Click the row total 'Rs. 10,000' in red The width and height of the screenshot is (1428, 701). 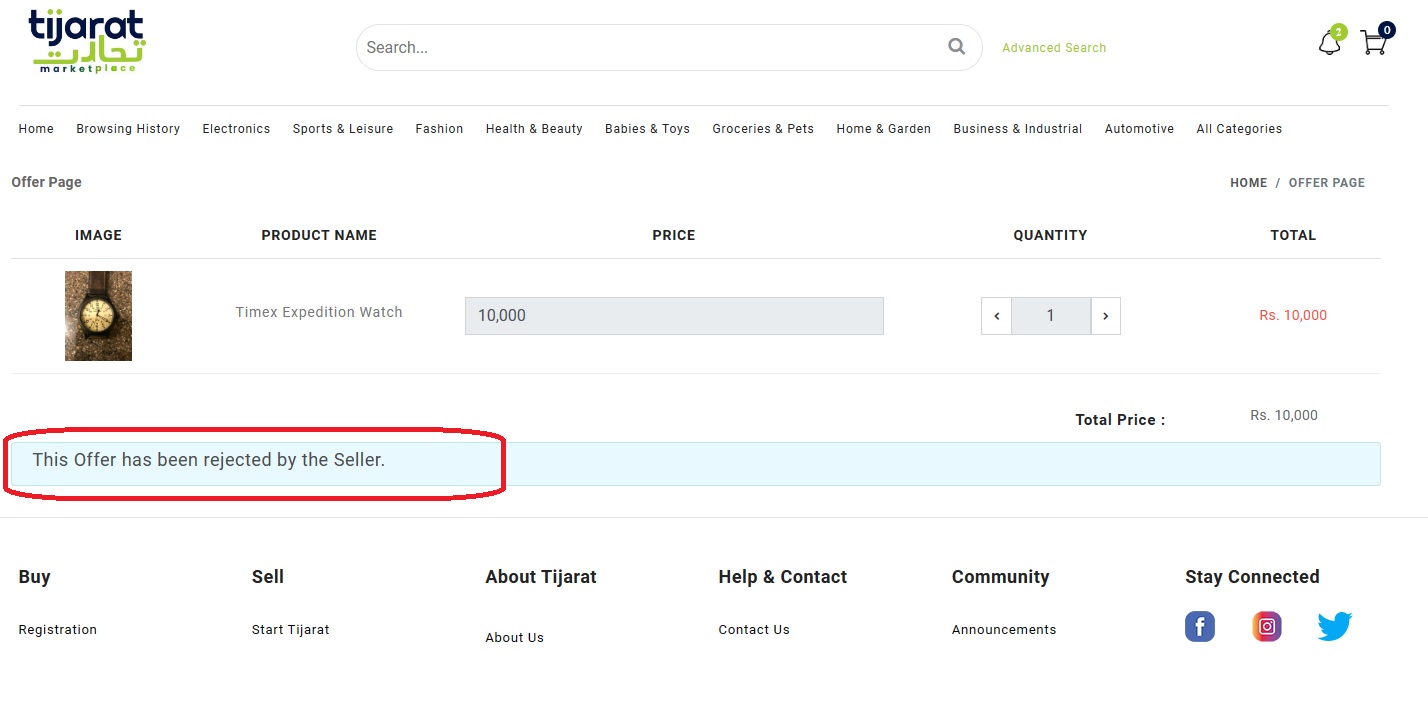click(x=1293, y=315)
